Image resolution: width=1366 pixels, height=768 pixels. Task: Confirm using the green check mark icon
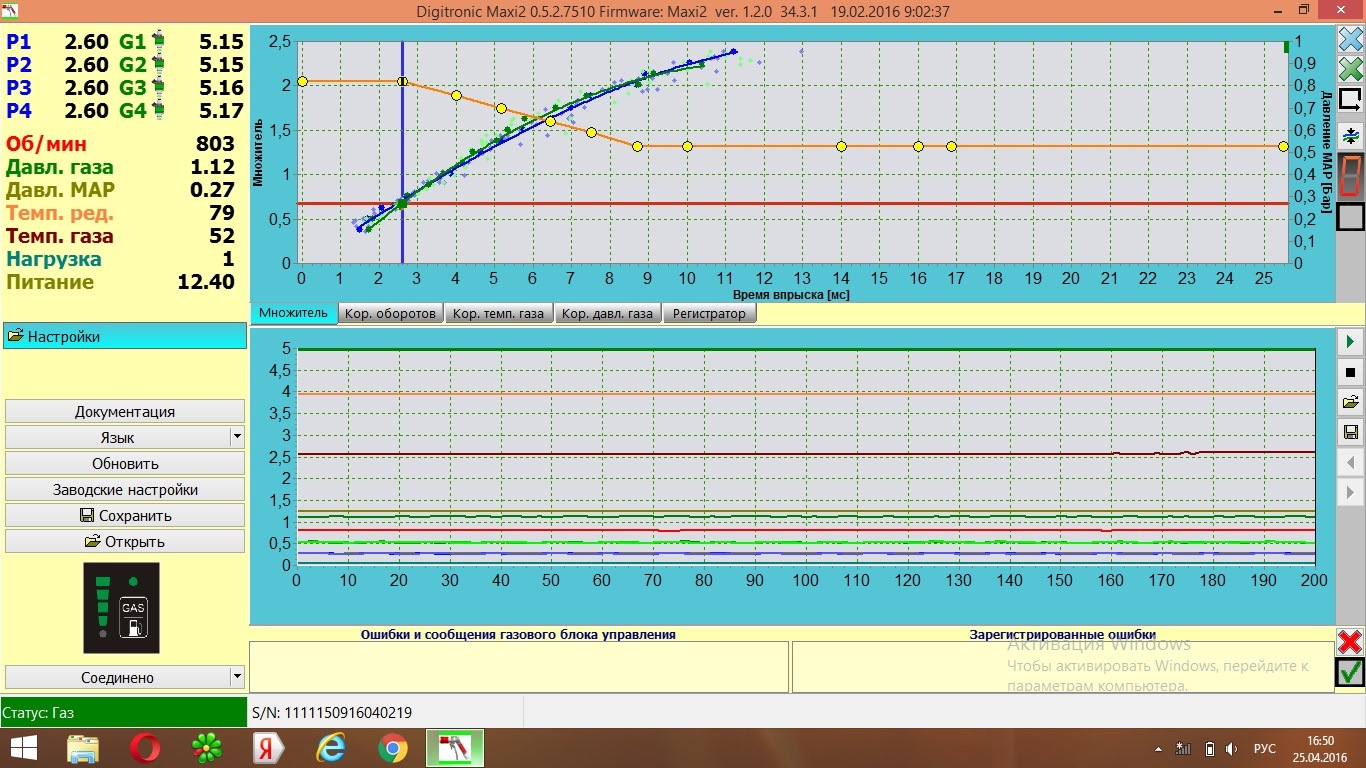click(1350, 672)
